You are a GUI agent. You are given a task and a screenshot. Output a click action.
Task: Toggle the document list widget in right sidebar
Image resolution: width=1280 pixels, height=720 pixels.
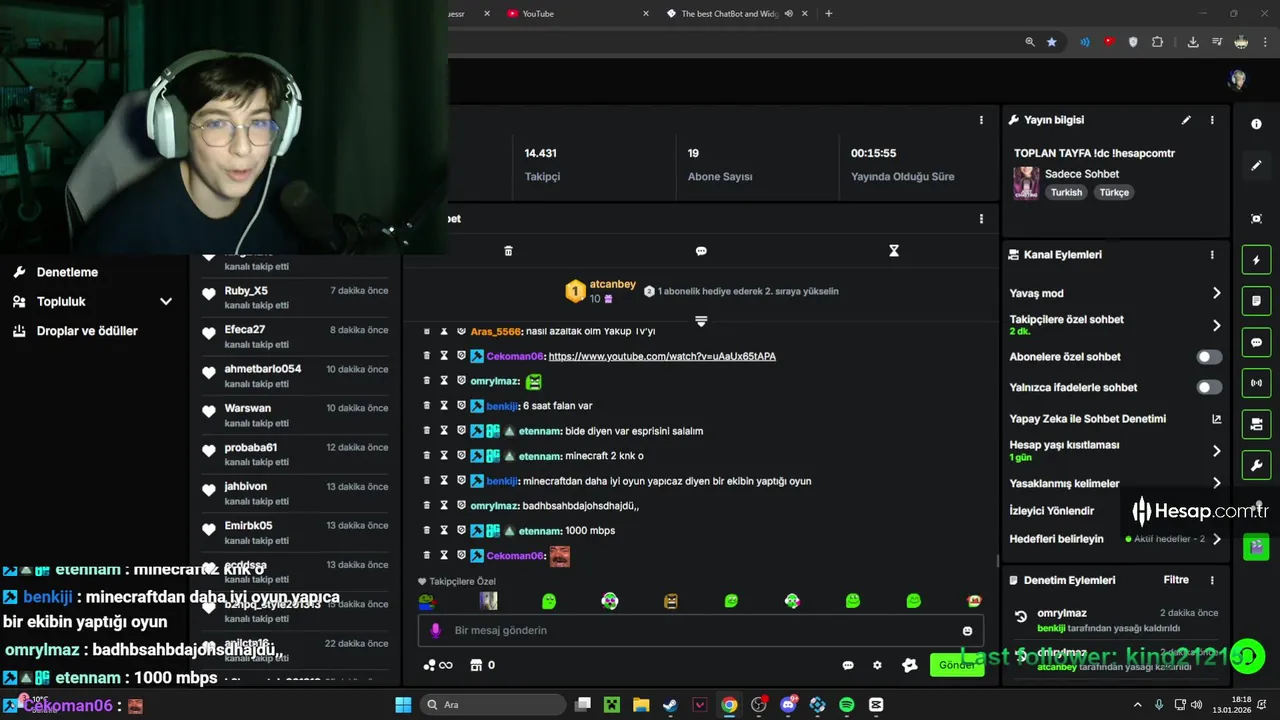[x=1257, y=301]
